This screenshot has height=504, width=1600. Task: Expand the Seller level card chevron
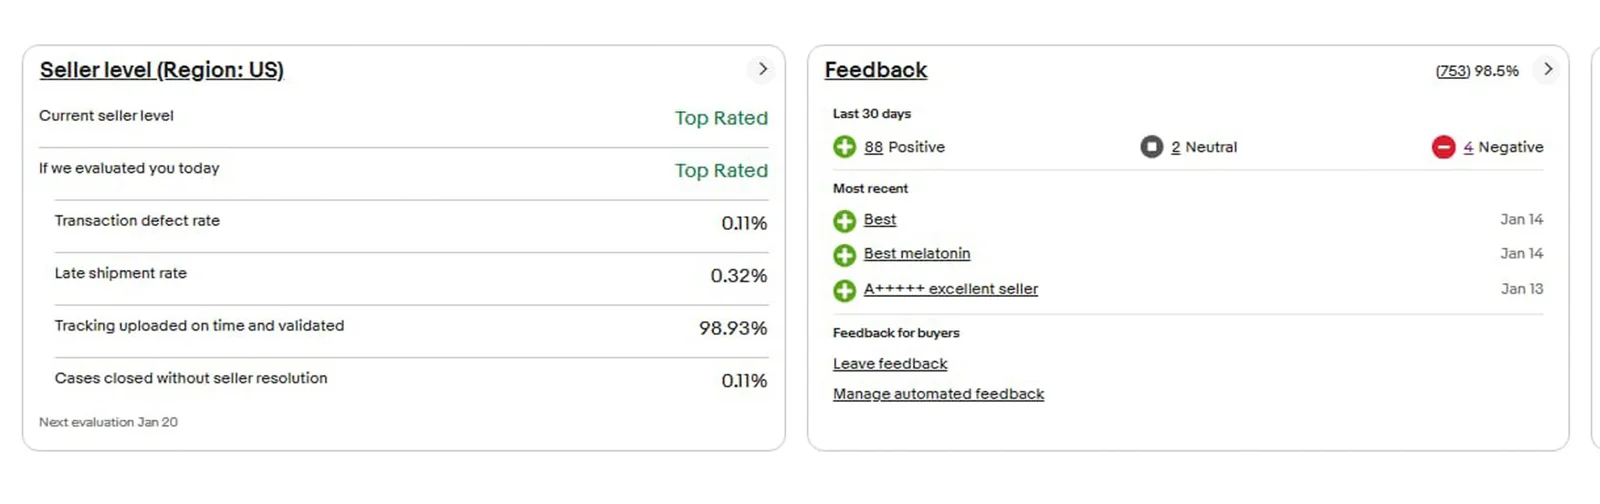pyautogui.click(x=762, y=69)
